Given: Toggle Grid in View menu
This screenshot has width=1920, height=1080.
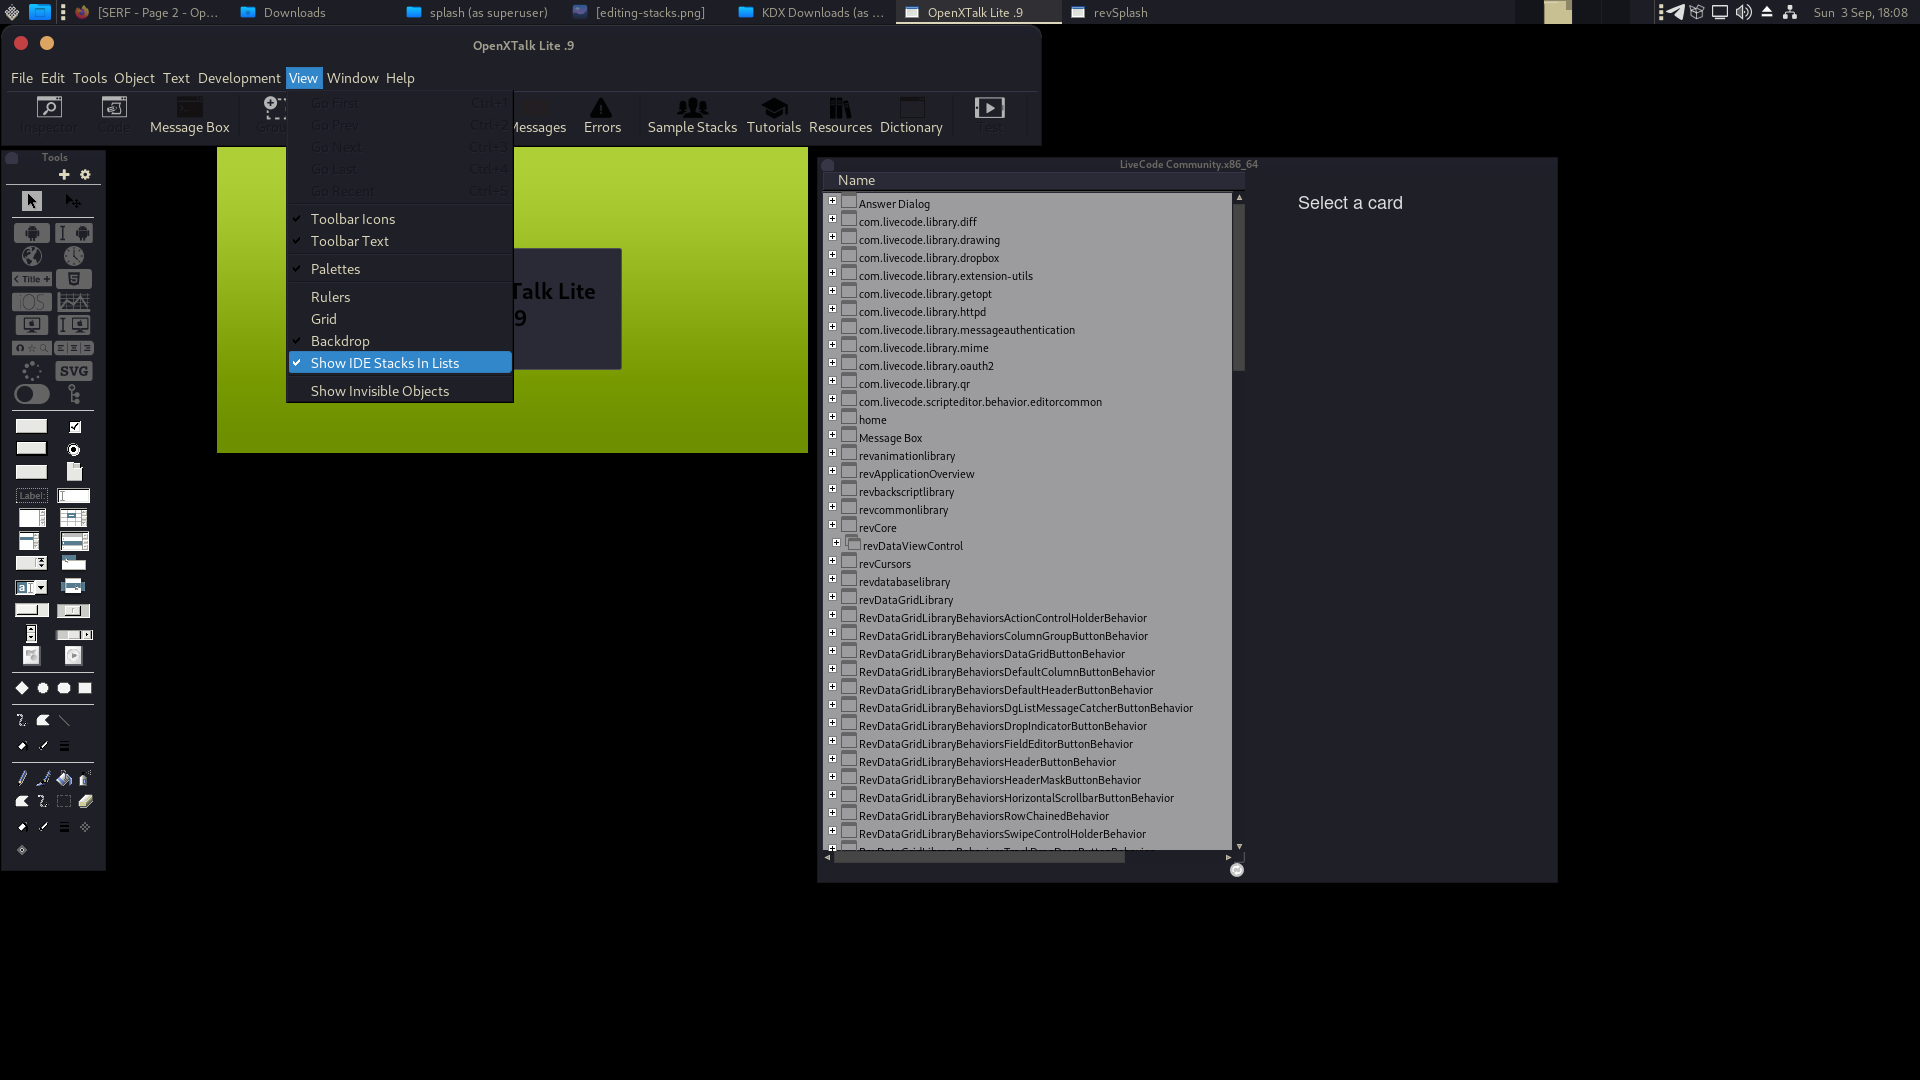Looking at the screenshot, I should pyautogui.click(x=400, y=319).
